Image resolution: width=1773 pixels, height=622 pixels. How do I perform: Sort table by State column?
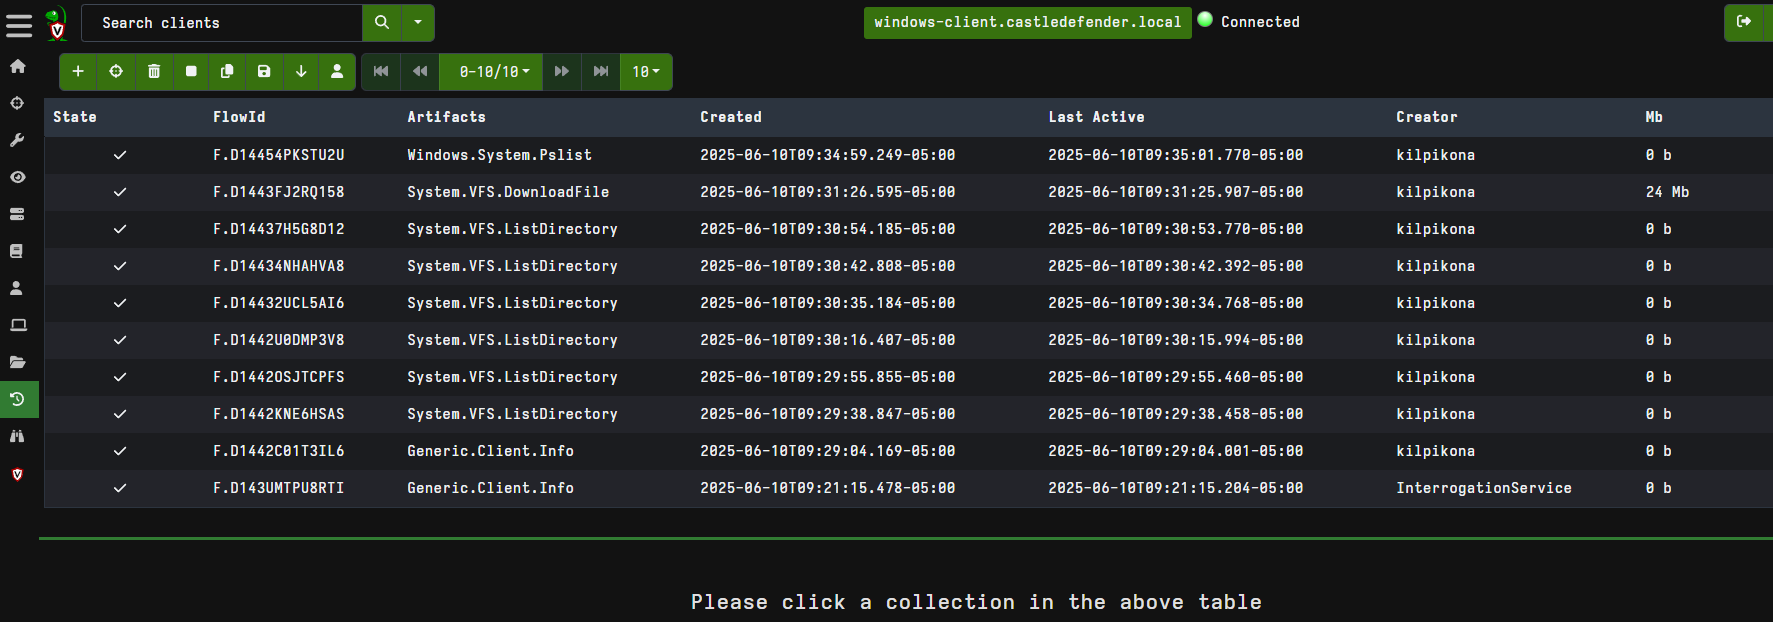click(75, 117)
